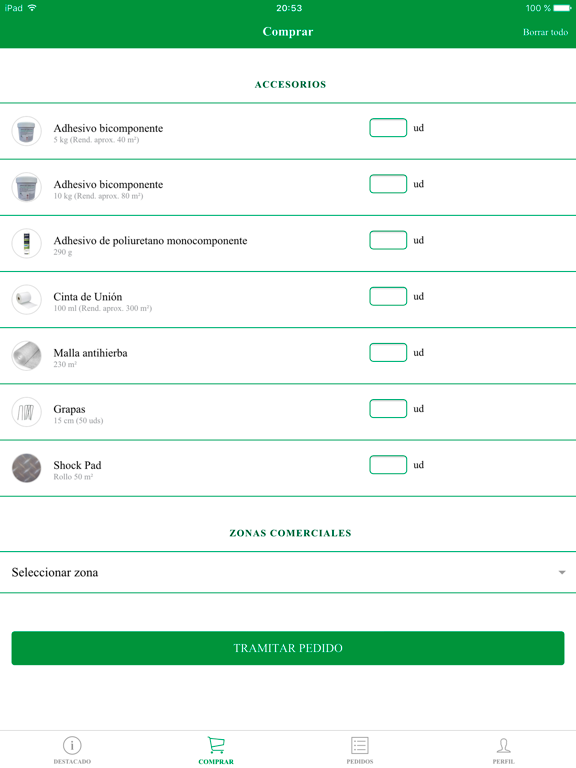Open the Pedidos list icon
Image resolution: width=576 pixels, height=768 pixels.
(x=360, y=745)
